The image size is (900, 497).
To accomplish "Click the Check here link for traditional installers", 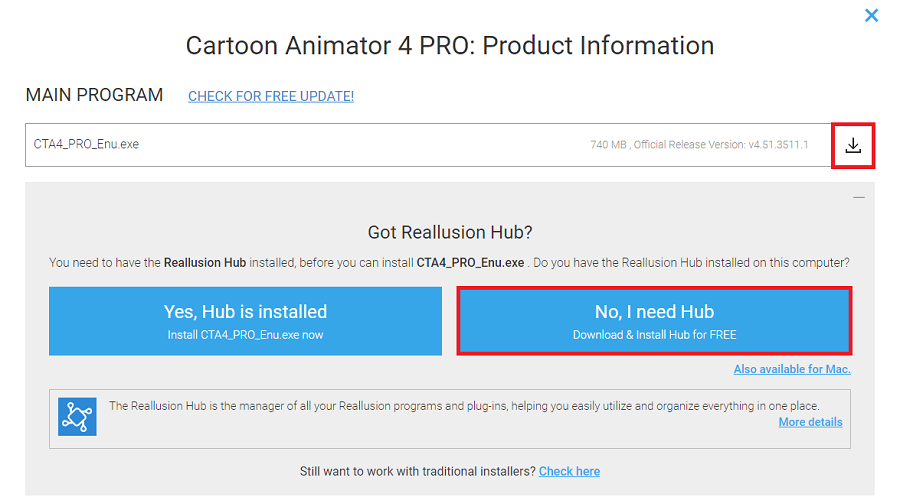I will pyautogui.click(x=569, y=471).
